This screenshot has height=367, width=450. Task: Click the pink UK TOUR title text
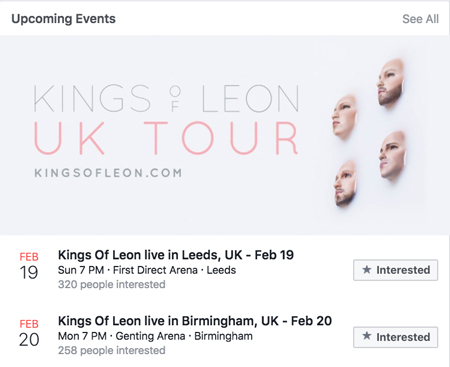click(x=166, y=138)
